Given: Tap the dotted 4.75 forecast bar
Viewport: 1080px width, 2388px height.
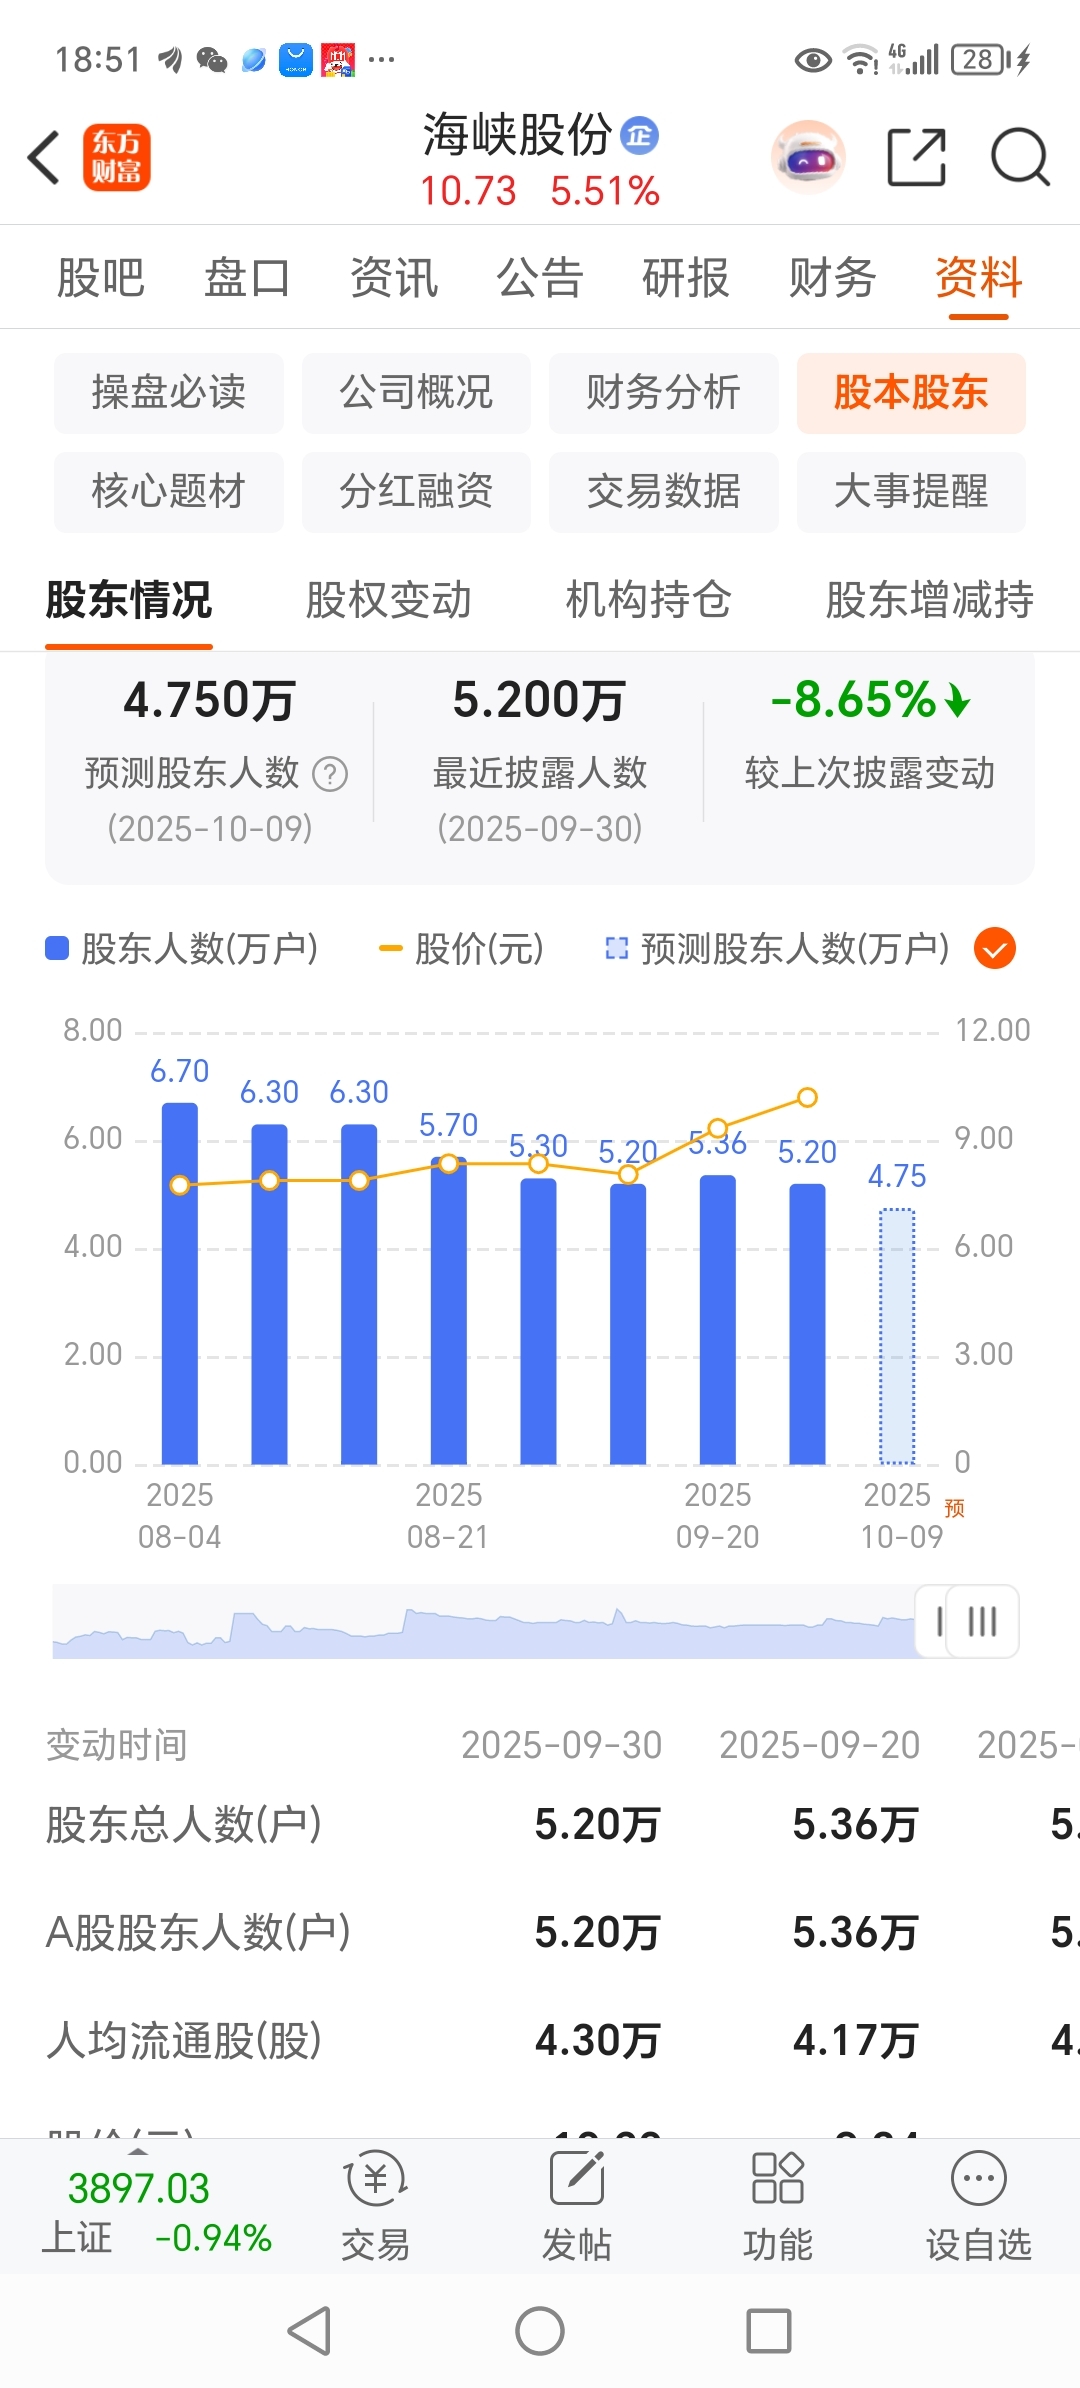Looking at the screenshot, I should tap(897, 1336).
